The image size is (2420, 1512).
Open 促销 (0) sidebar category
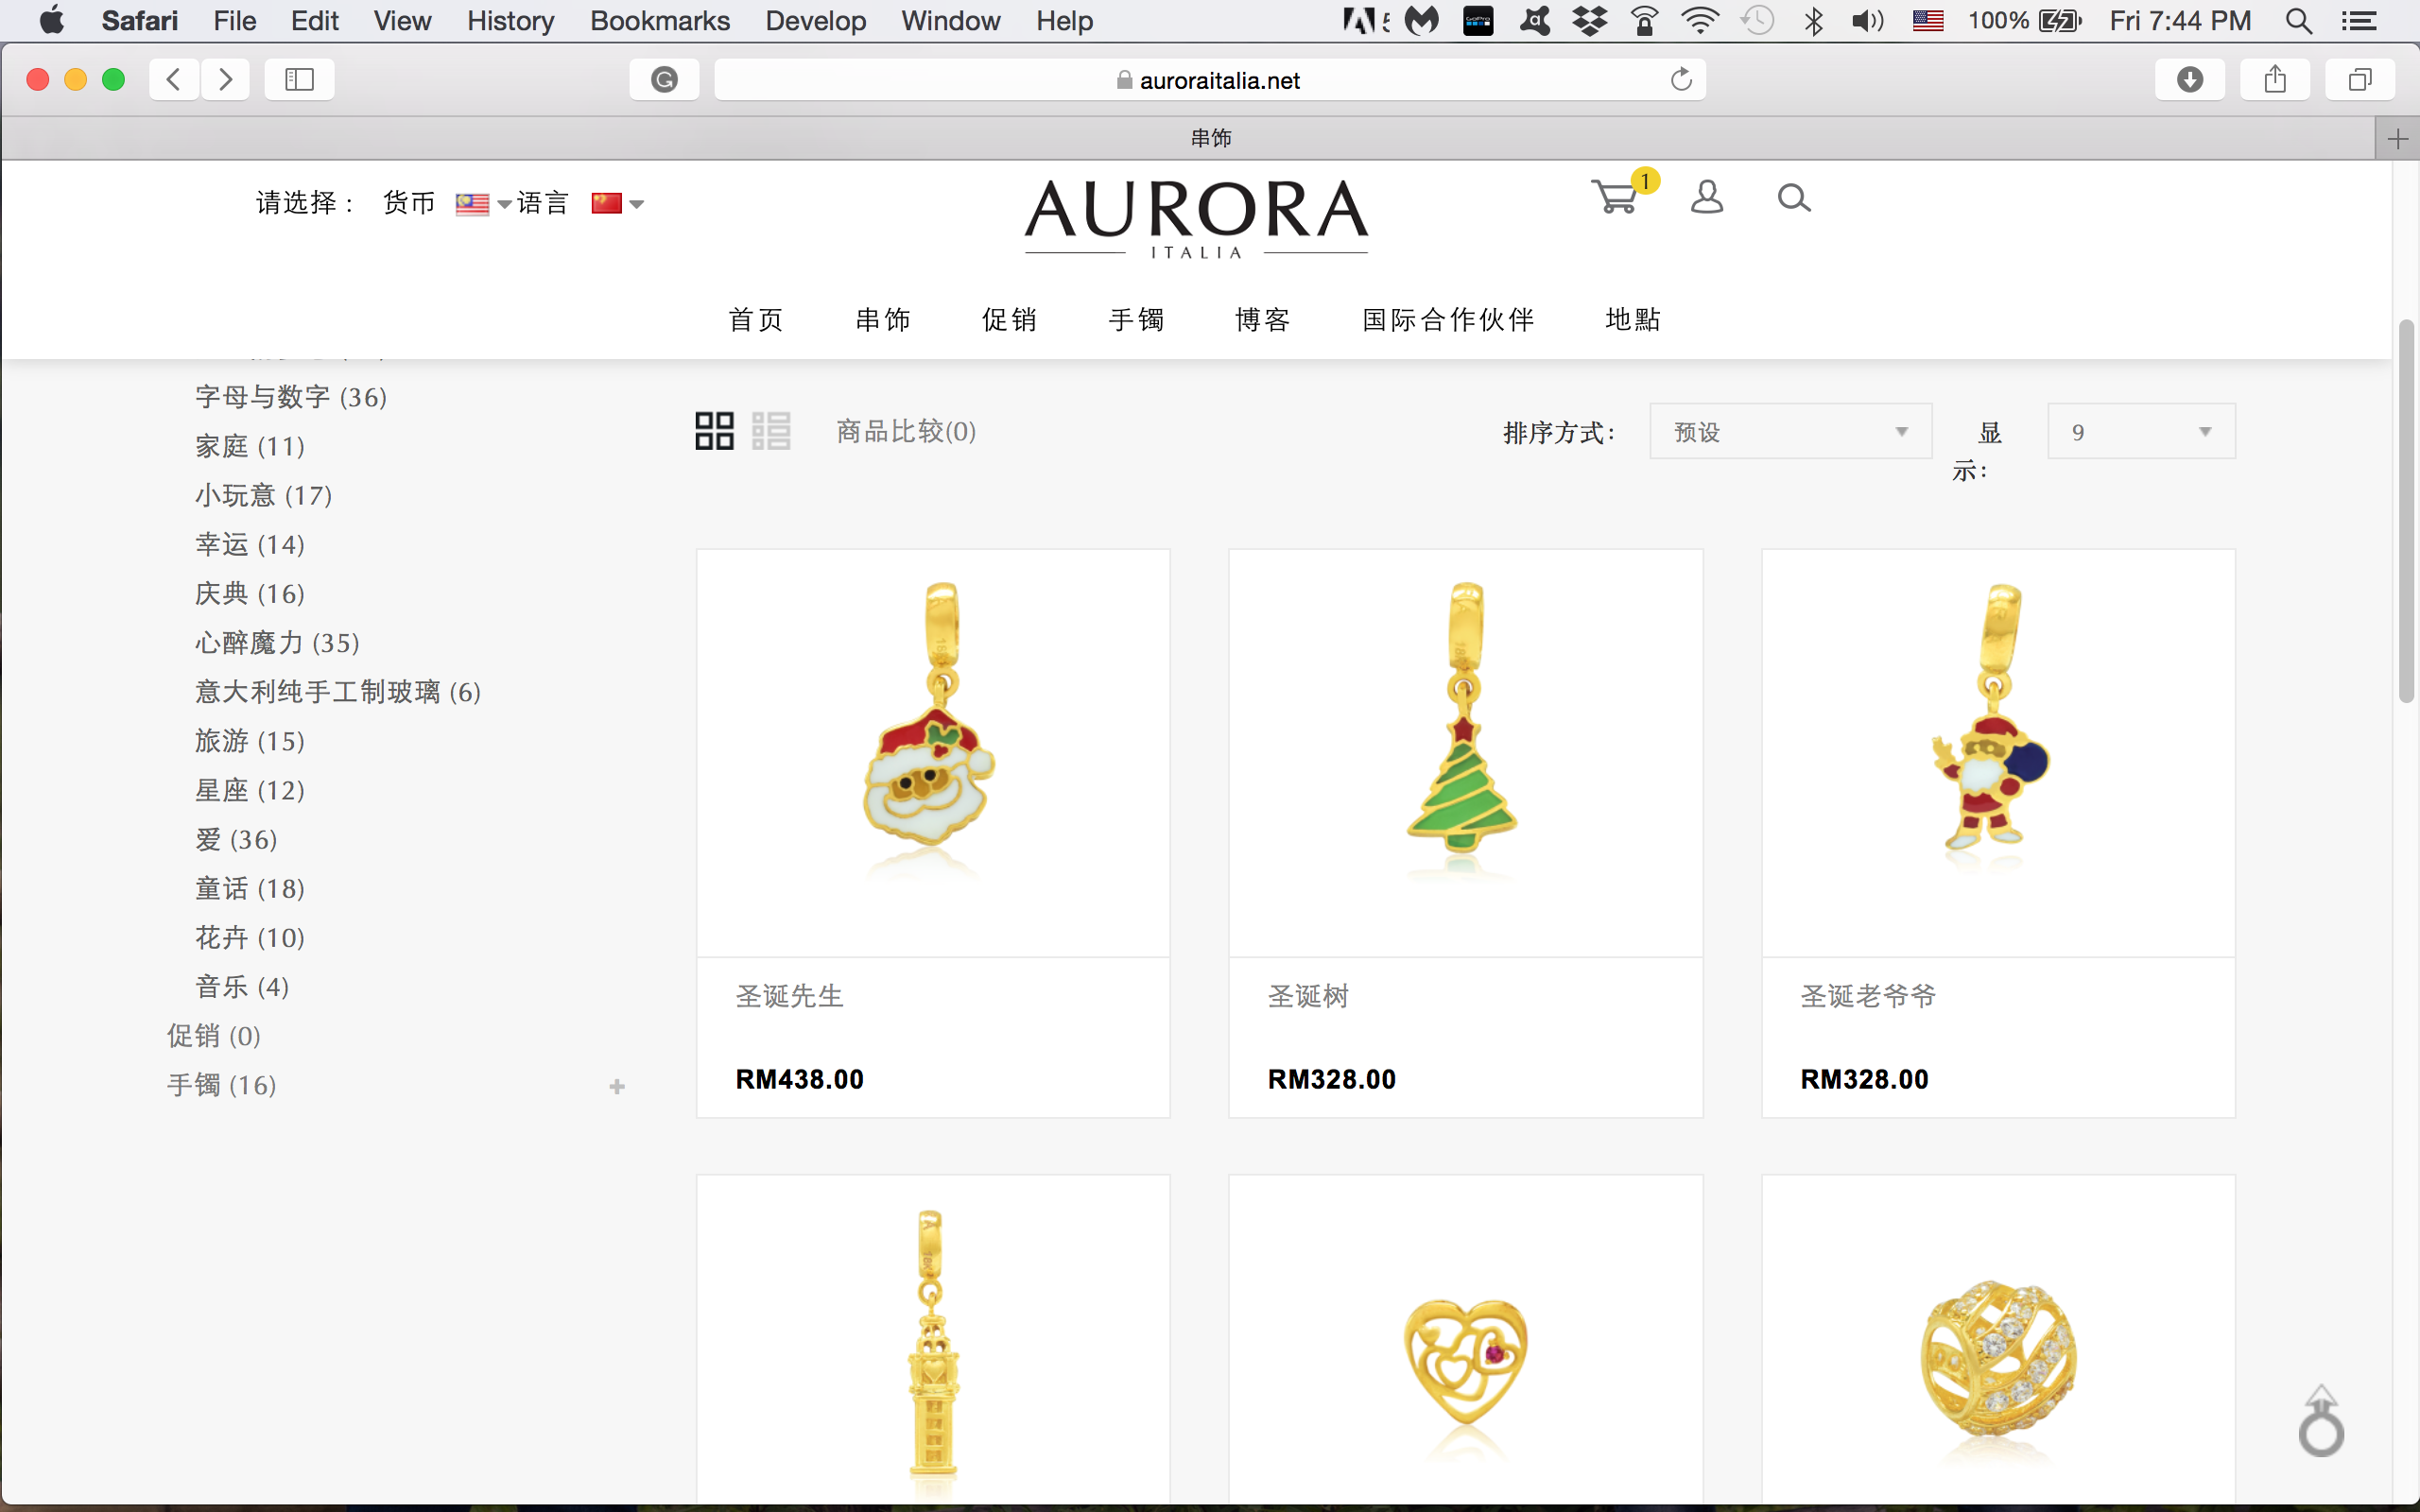pos(214,1036)
